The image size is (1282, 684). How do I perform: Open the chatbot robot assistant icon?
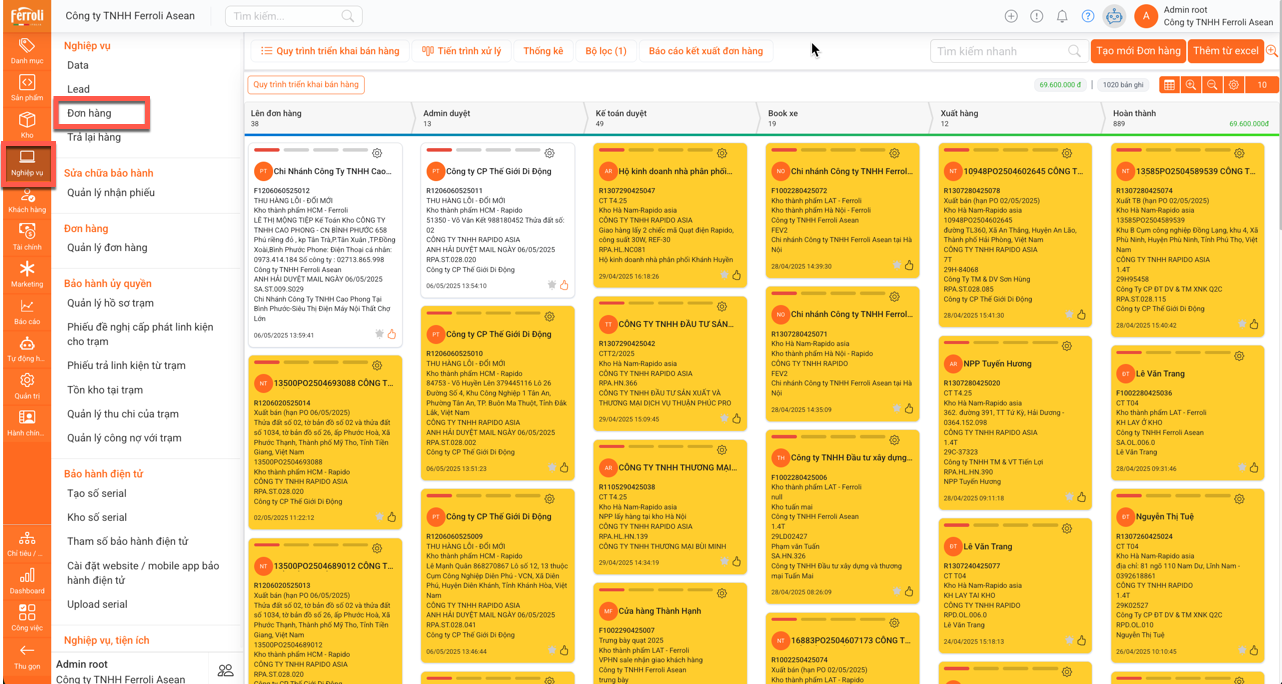tap(1114, 16)
